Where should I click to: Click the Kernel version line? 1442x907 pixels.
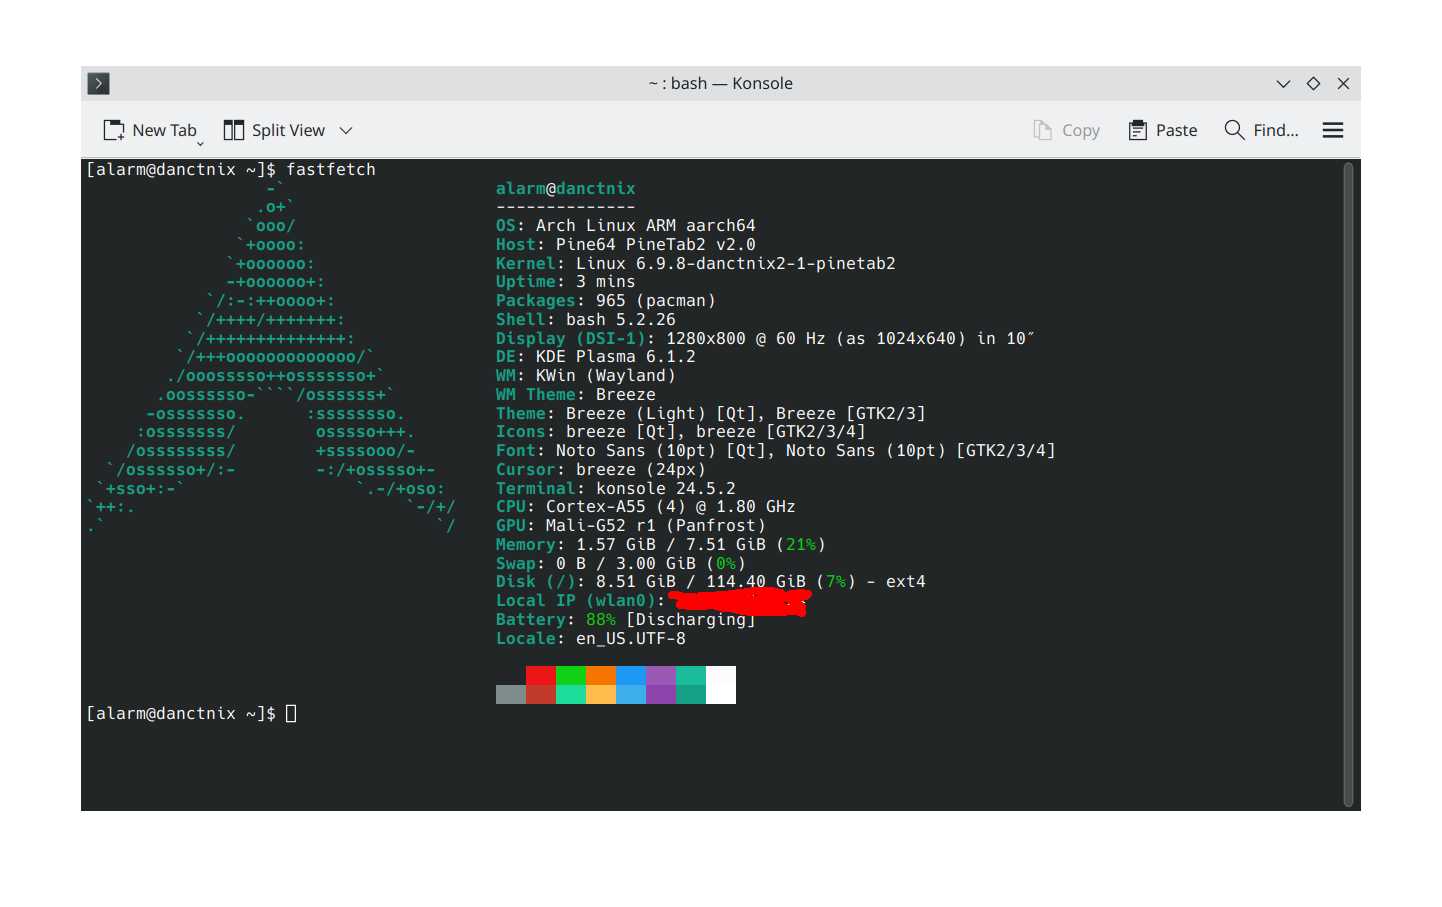coord(696,263)
